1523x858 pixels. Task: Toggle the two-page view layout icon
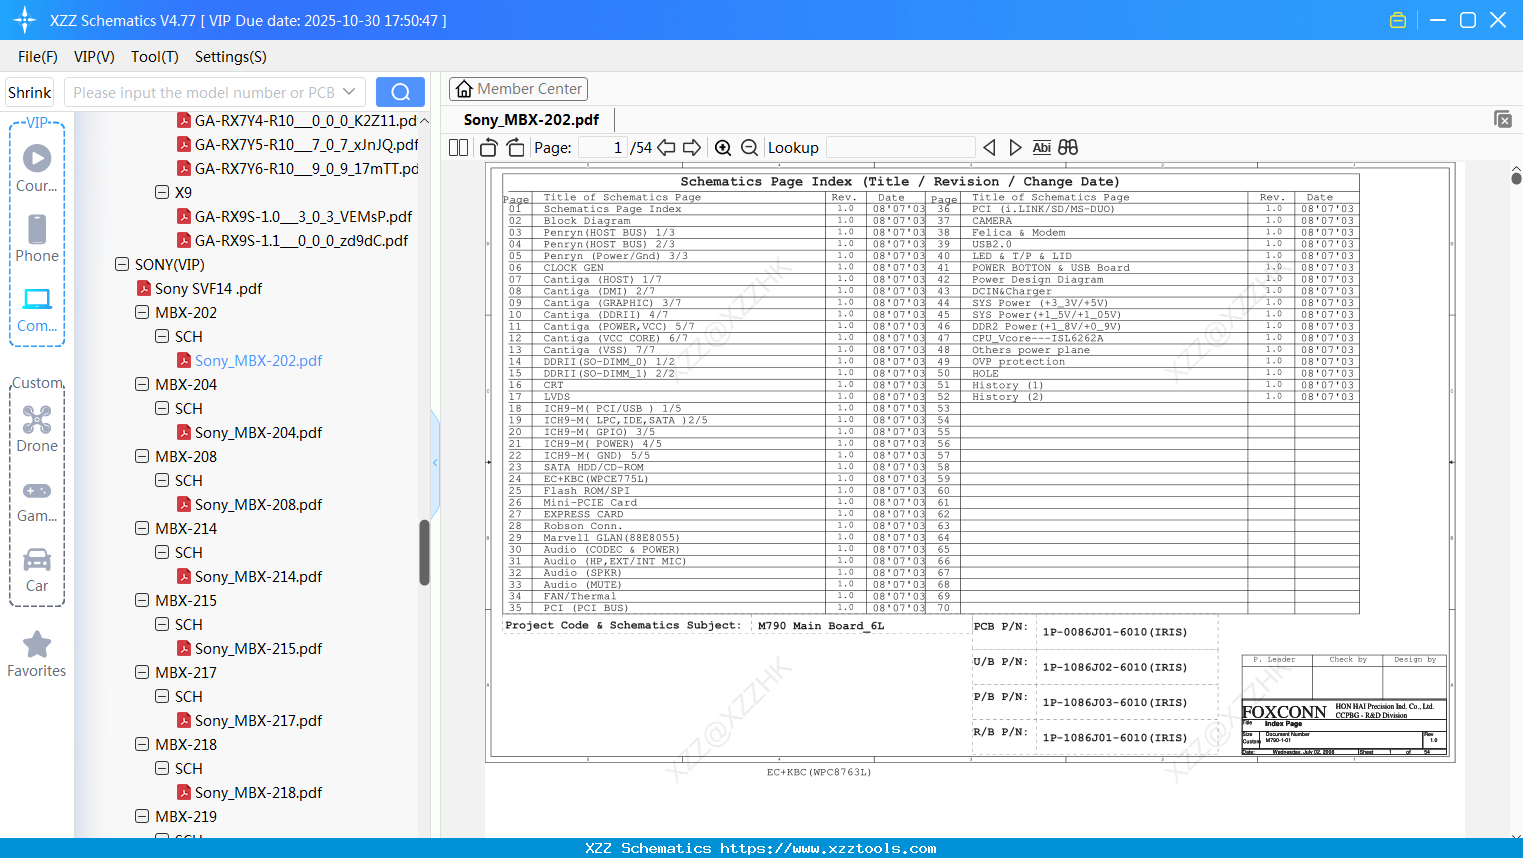[459, 148]
